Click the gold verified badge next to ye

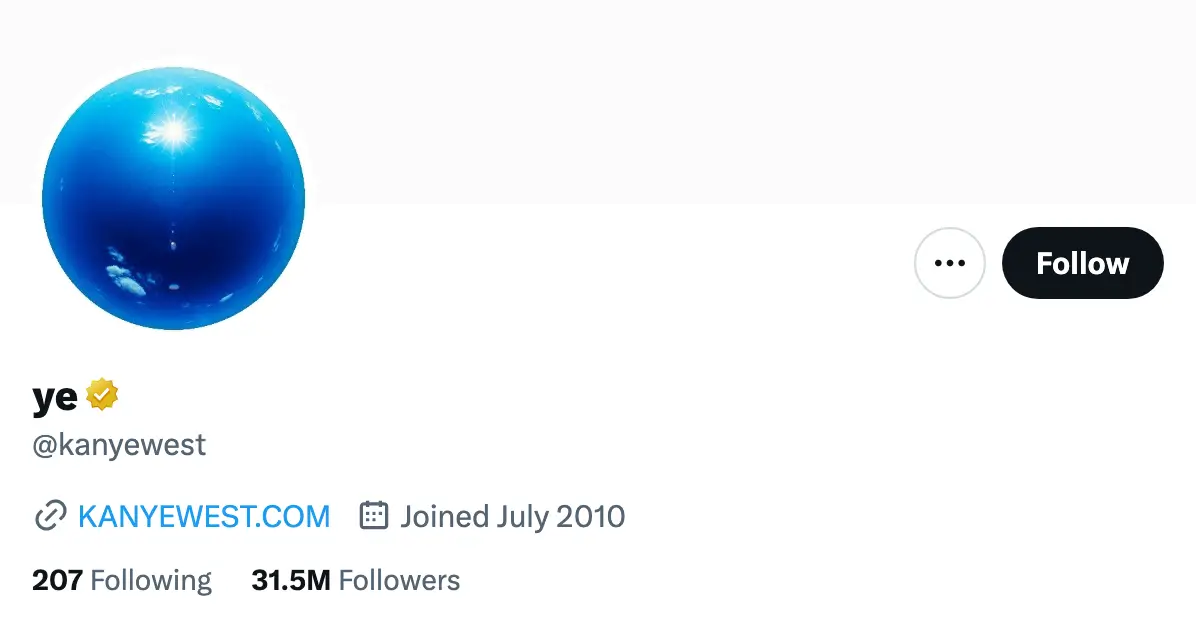(101, 394)
